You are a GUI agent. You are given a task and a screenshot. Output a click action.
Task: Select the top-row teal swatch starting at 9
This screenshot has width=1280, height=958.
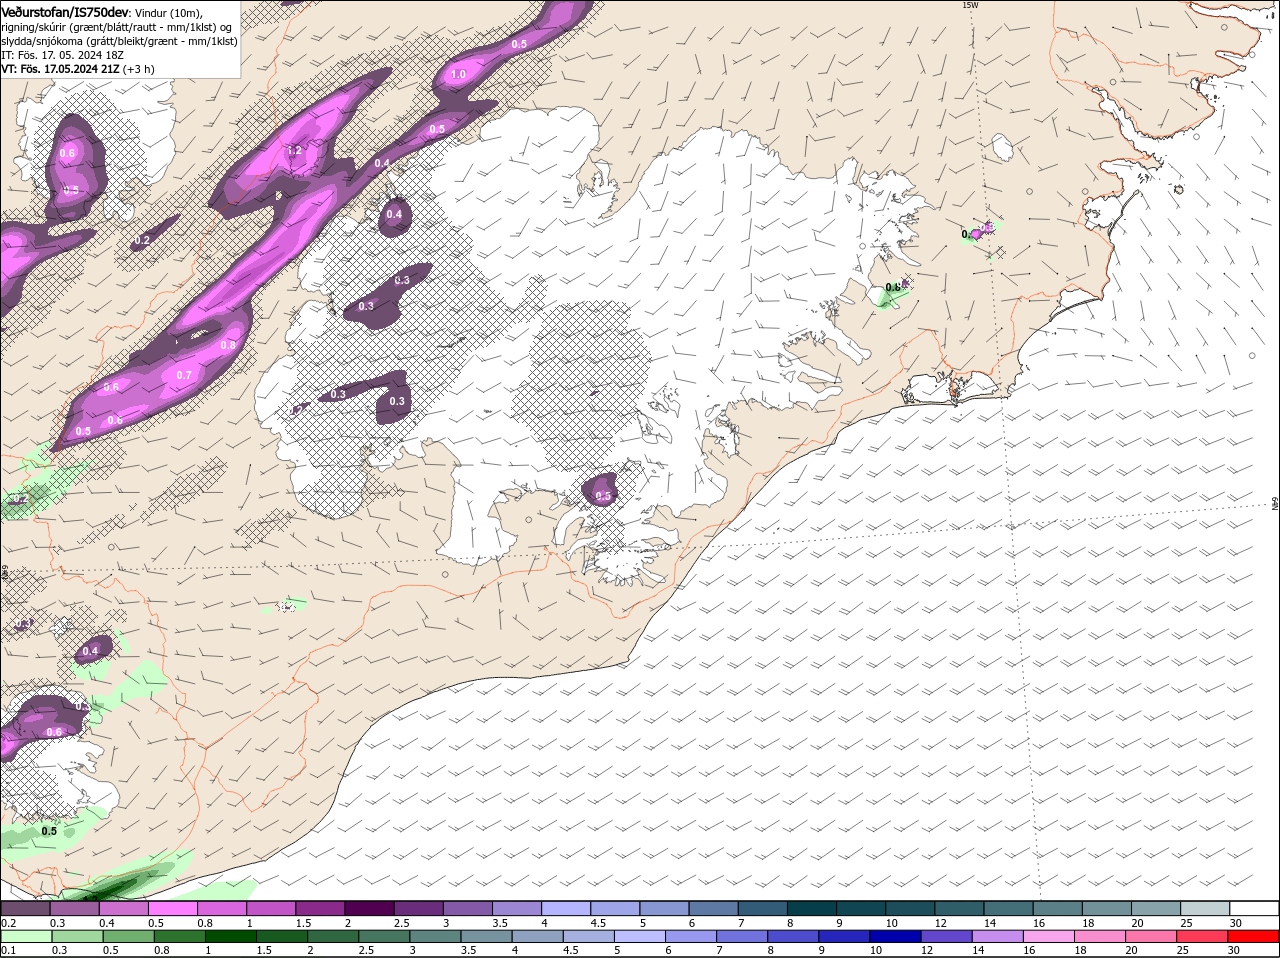[x=861, y=908]
